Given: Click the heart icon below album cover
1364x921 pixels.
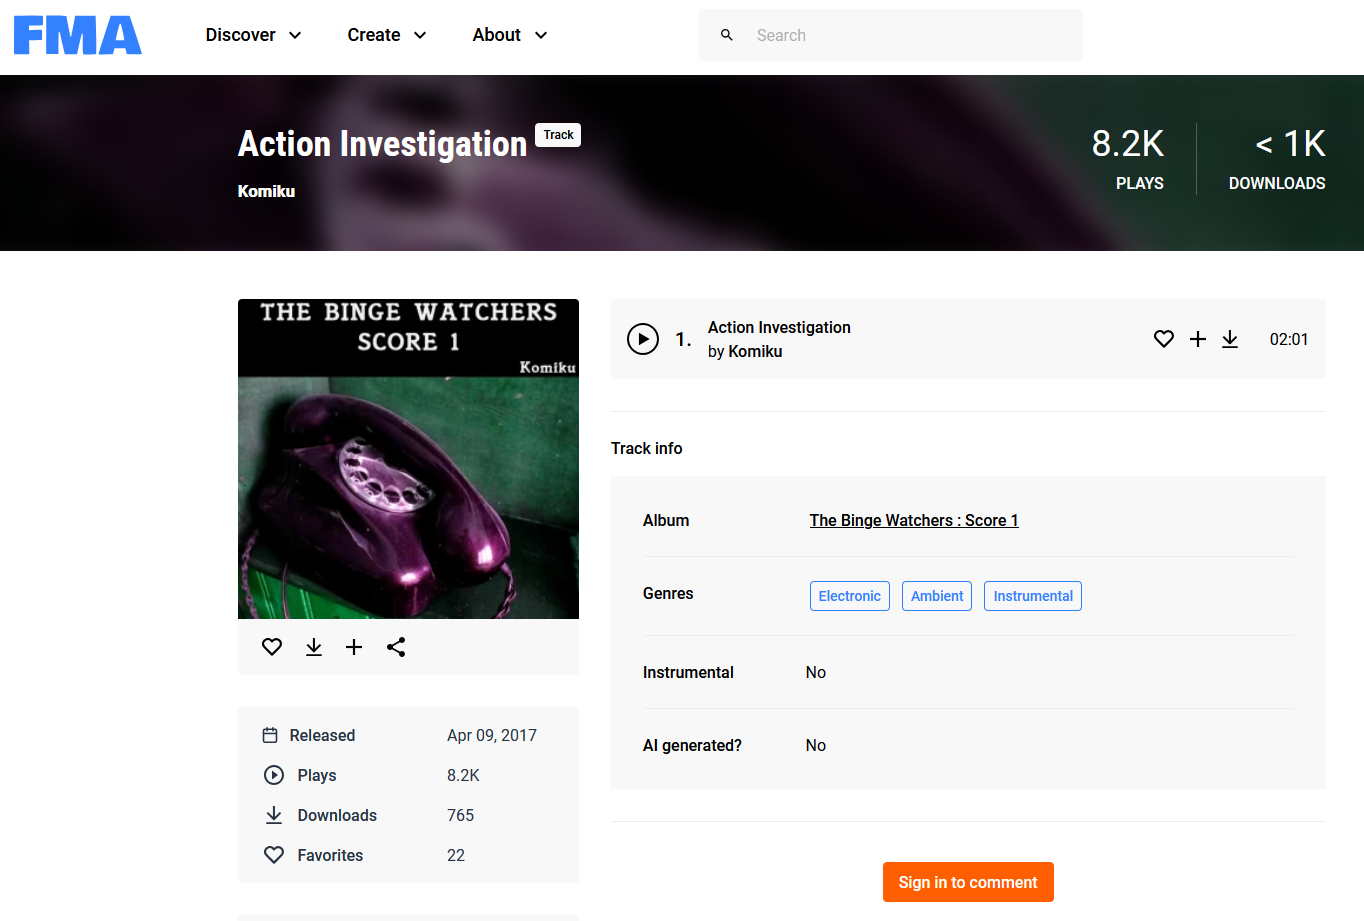Looking at the screenshot, I should [x=272, y=647].
